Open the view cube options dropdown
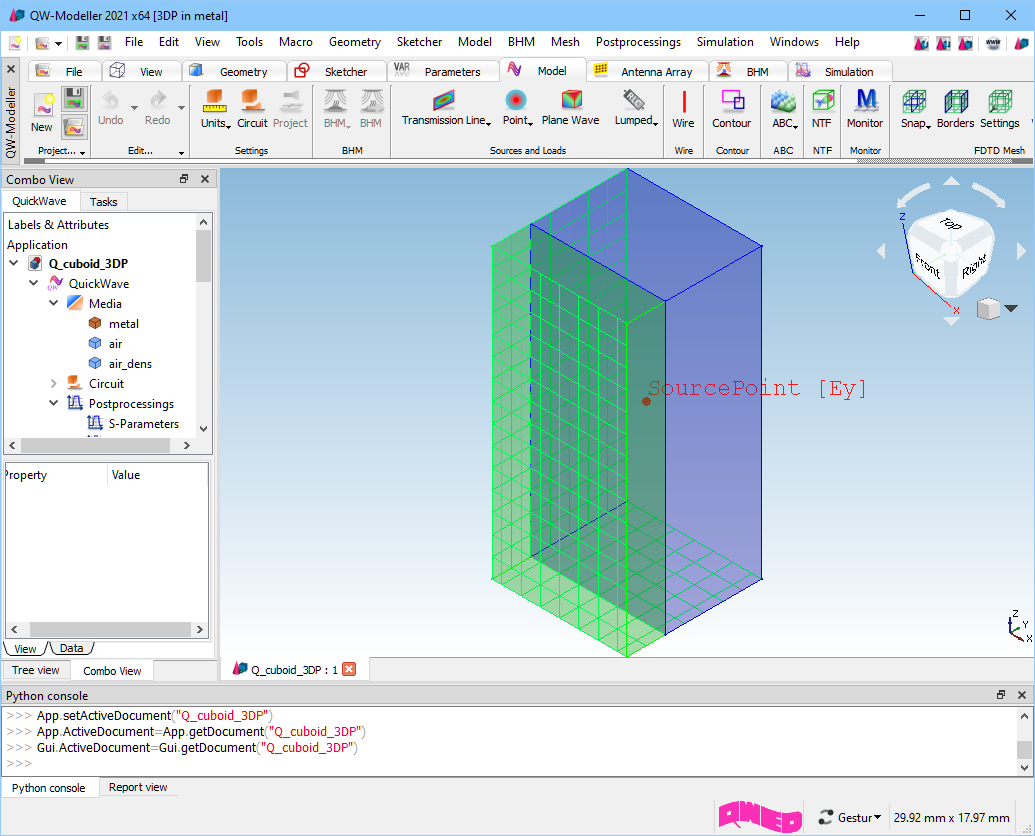Screen dimensions: 1035x836 click(1011, 308)
